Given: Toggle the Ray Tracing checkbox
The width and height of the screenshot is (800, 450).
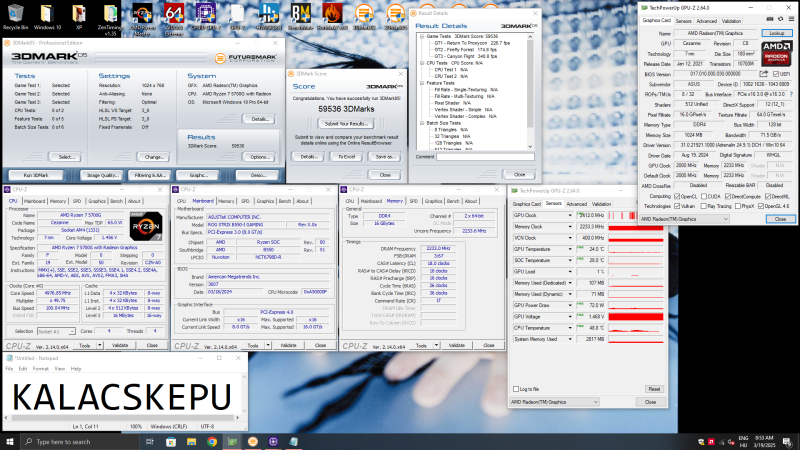Looking at the screenshot, I should pos(704,206).
